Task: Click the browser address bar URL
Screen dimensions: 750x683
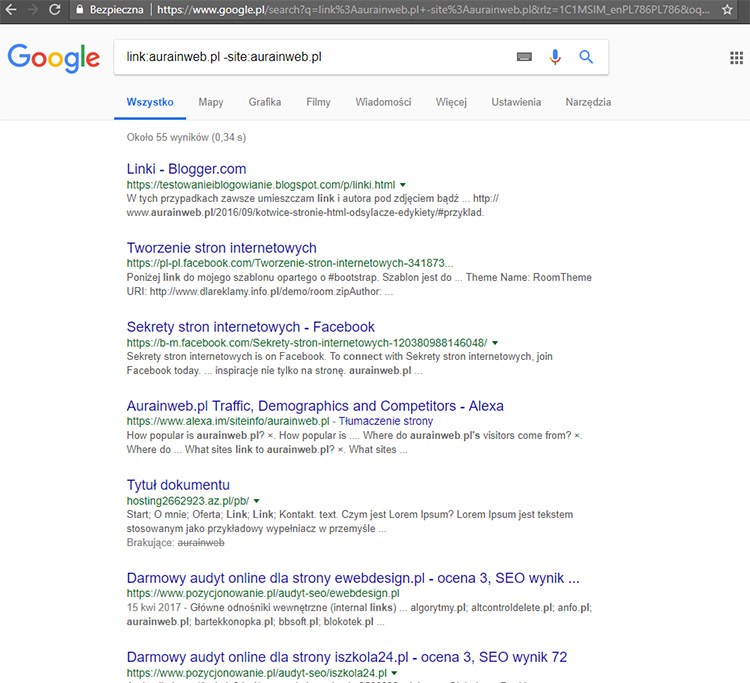Action: 433,10
